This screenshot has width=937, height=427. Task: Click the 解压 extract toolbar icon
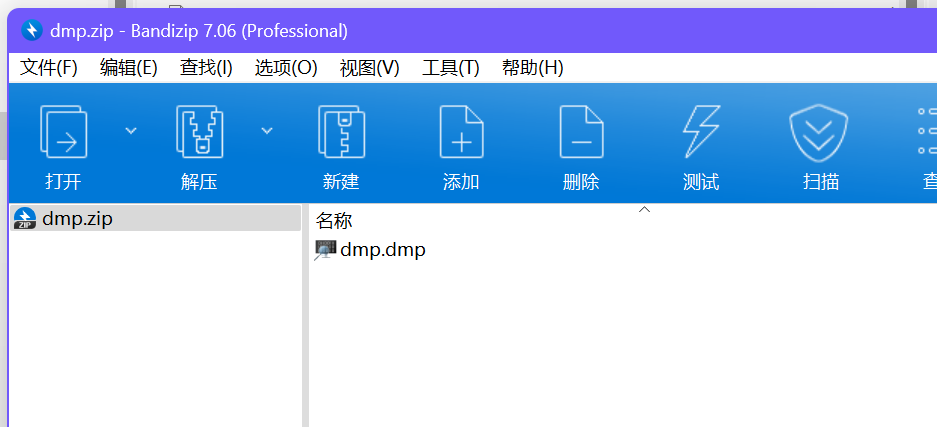coord(200,131)
